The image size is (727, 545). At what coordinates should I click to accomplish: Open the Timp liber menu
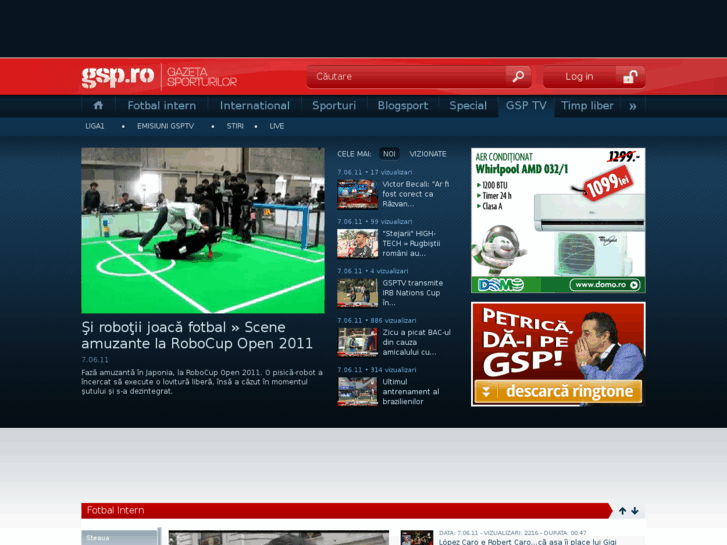587,106
